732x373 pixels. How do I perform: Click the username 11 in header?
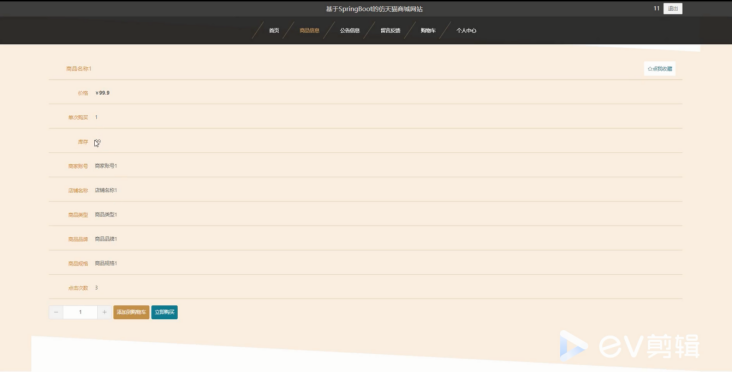656,8
